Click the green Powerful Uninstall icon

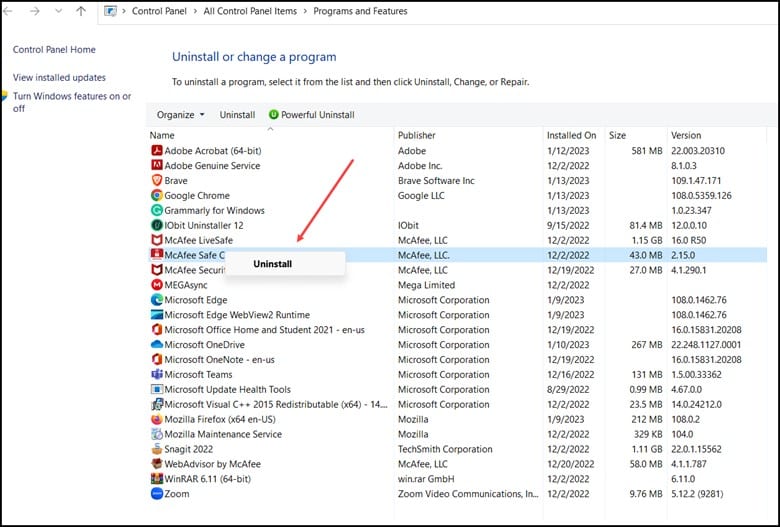(273, 114)
